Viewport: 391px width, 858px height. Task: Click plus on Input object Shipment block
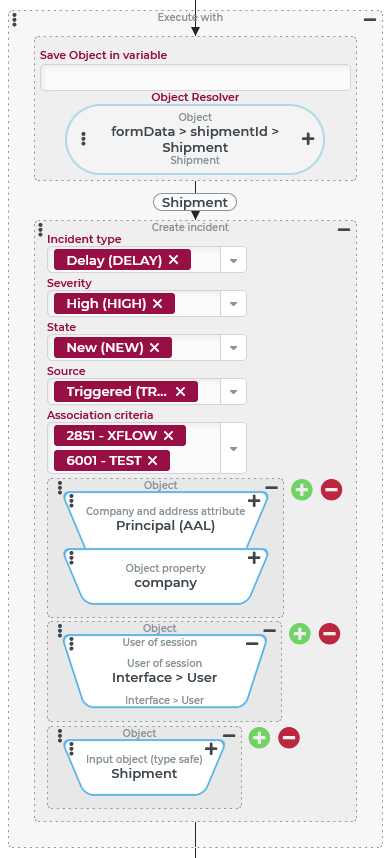pos(211,749)
